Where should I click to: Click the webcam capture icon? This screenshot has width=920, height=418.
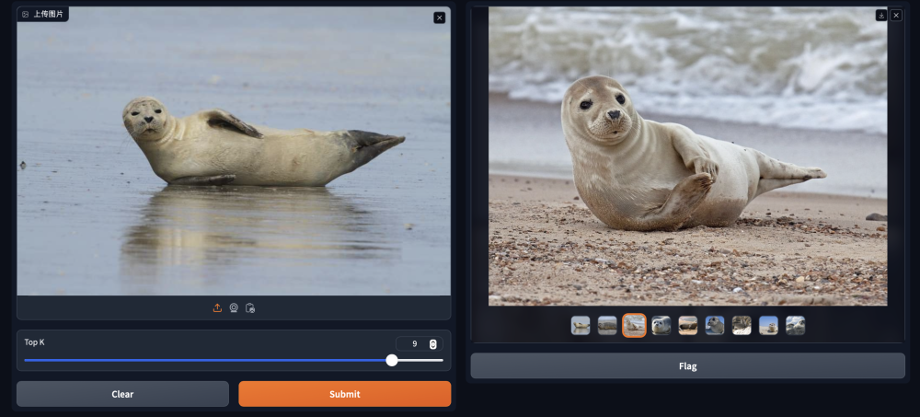pyautogui.click(x=234, y=308)
